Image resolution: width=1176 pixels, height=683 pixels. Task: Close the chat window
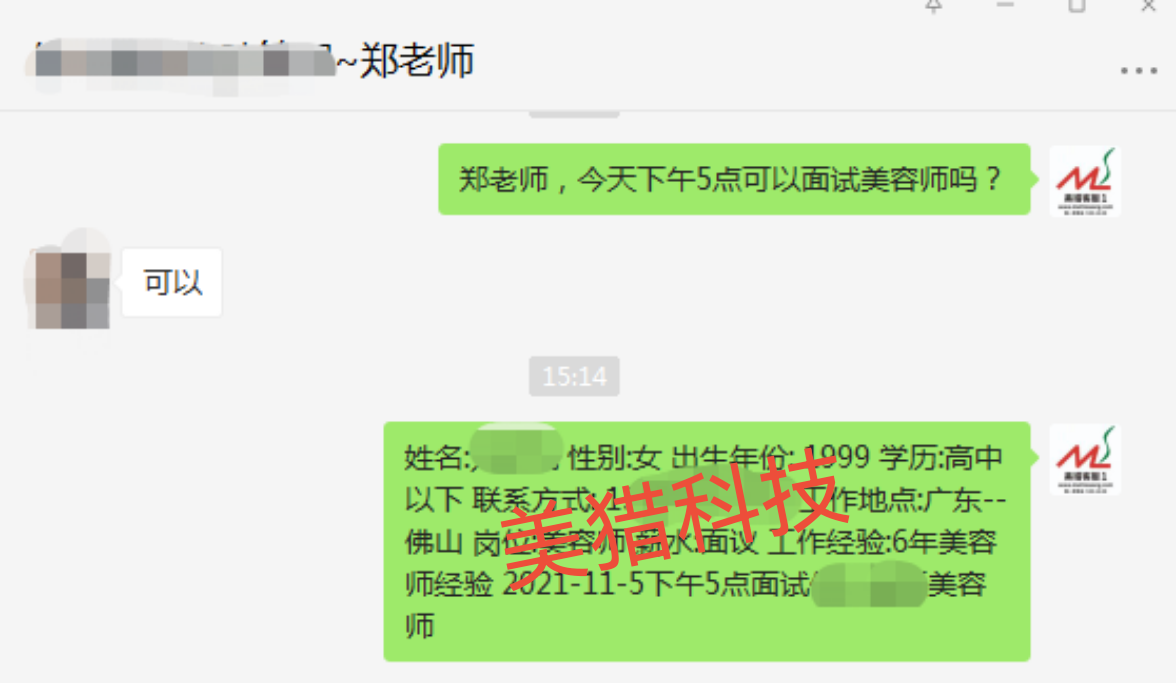[1148, 6]
